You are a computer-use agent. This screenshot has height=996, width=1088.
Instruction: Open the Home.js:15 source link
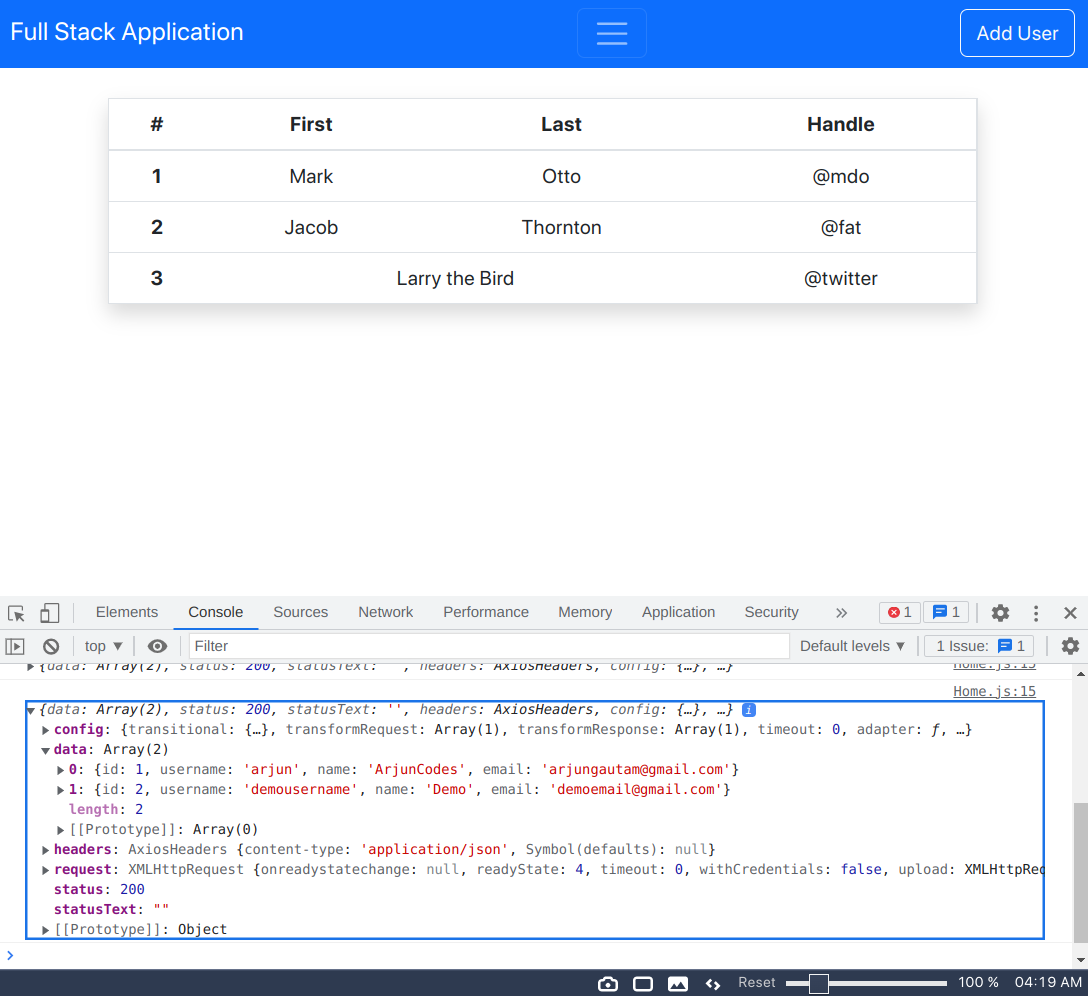click(994, 691)
